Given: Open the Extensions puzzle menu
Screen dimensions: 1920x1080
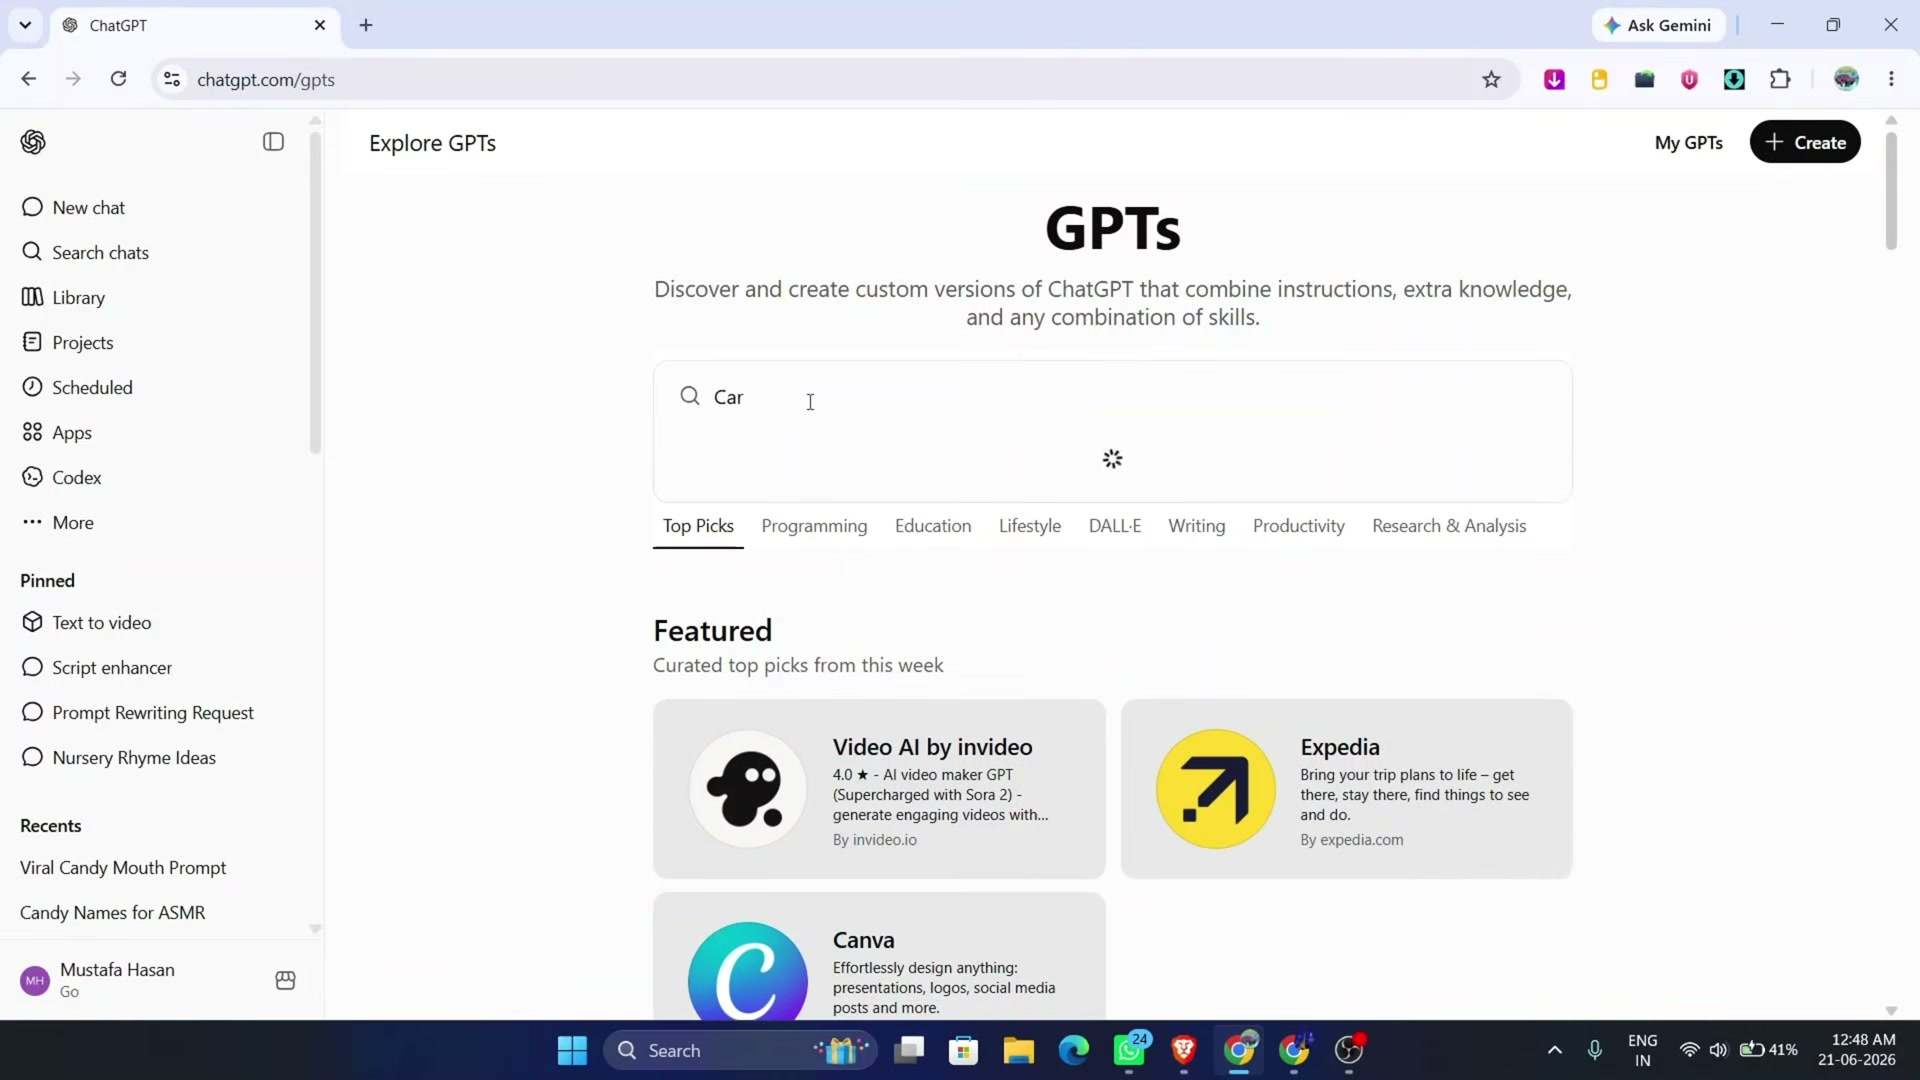Looking at the screenshot, I should [1780, 79].
